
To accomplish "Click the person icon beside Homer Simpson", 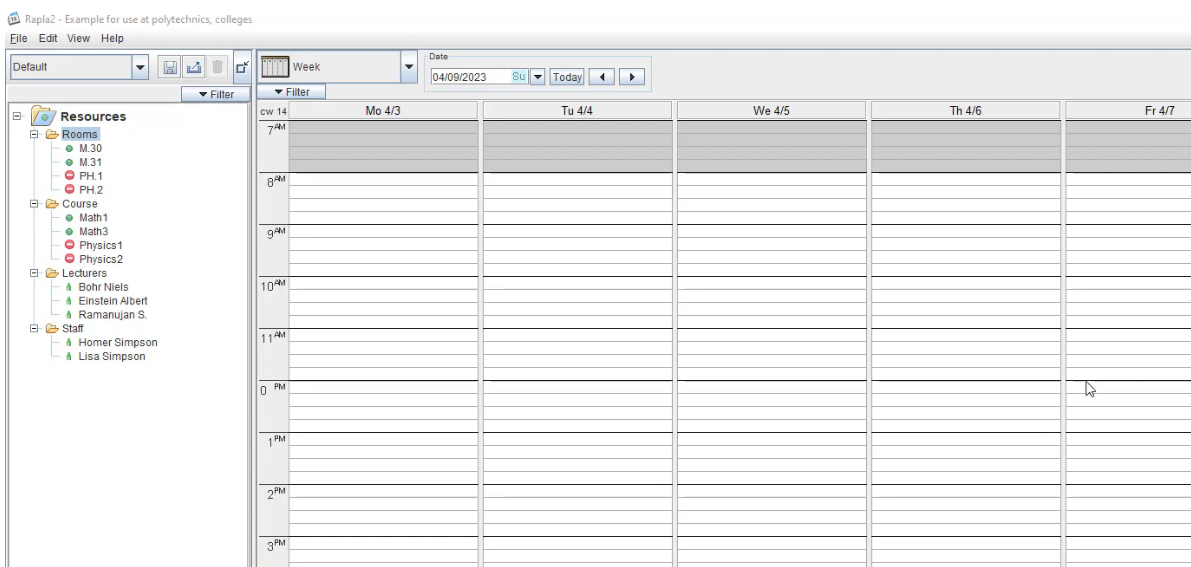I will point(68,342).
